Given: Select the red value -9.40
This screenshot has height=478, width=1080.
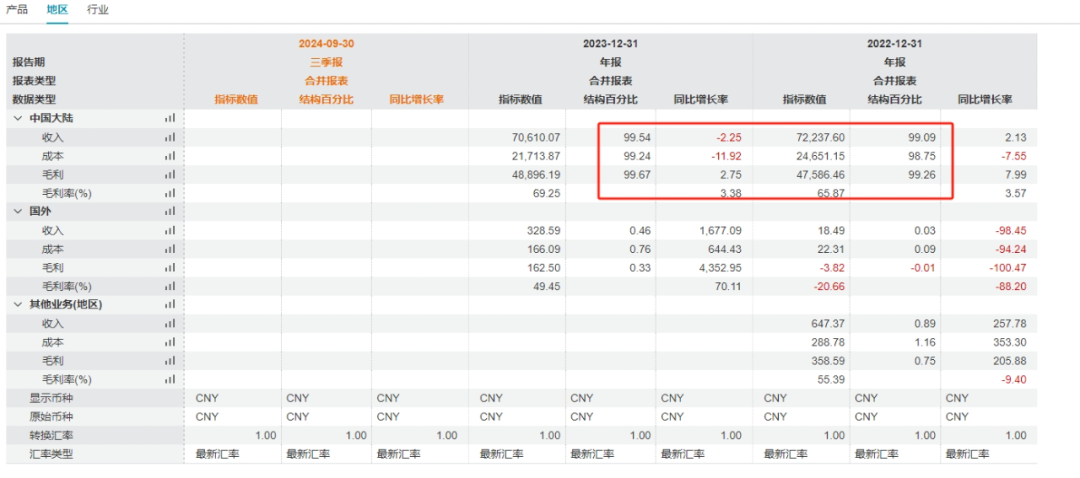Looking at the screenshot, I should [1012, 380].
